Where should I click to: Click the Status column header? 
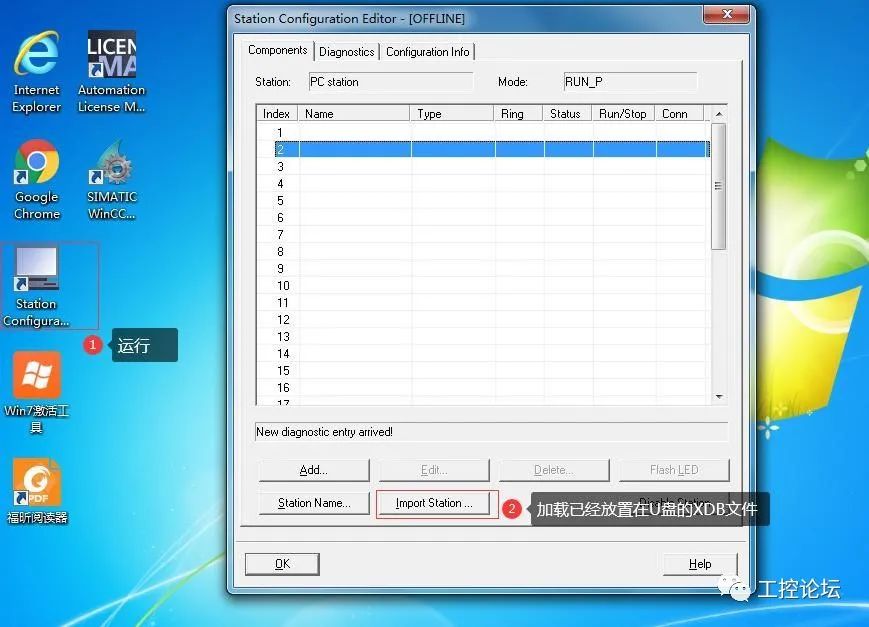(568, 114)
